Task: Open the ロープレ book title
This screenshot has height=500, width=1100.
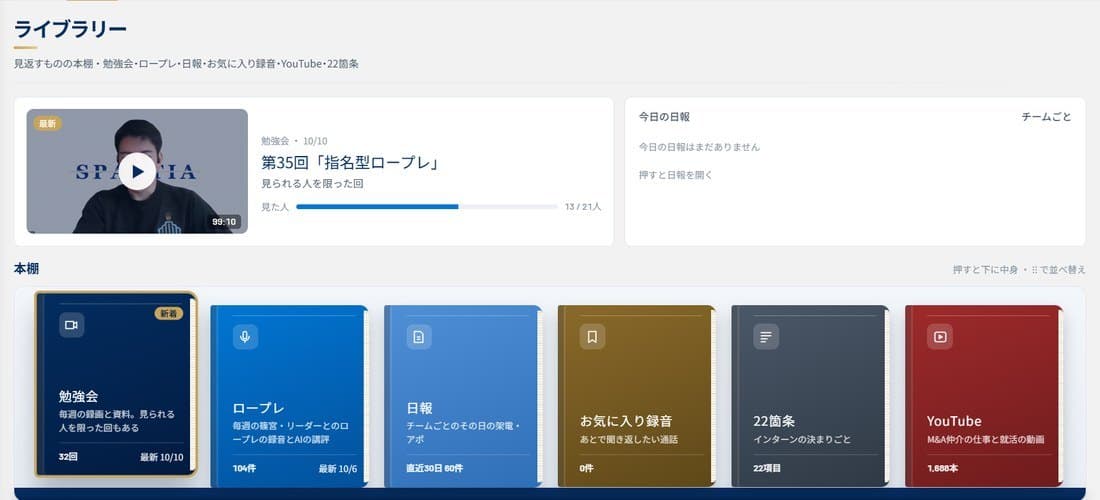Action: click(x=258, y=408)
